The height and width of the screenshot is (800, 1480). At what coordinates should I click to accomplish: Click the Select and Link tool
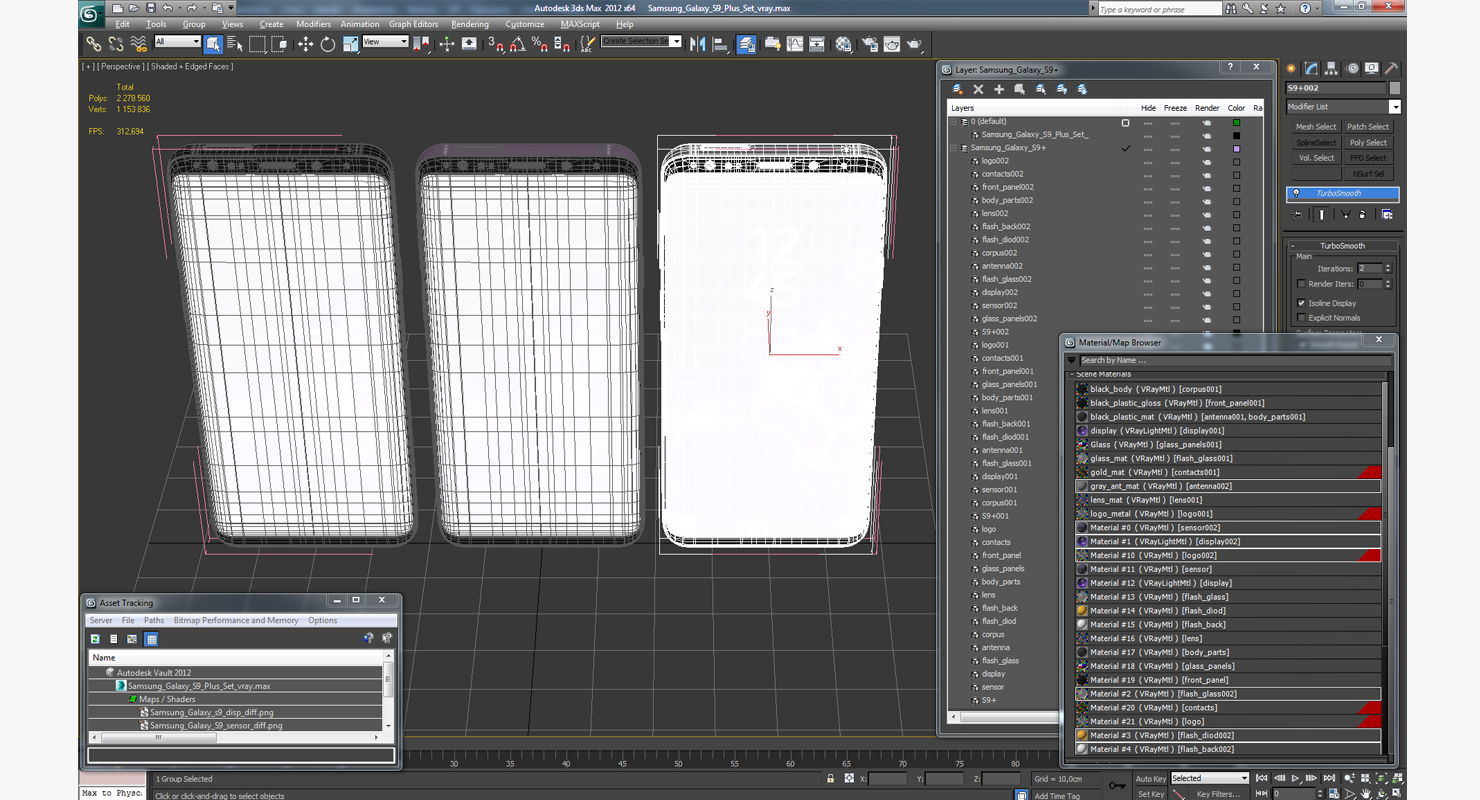[93, 44]
